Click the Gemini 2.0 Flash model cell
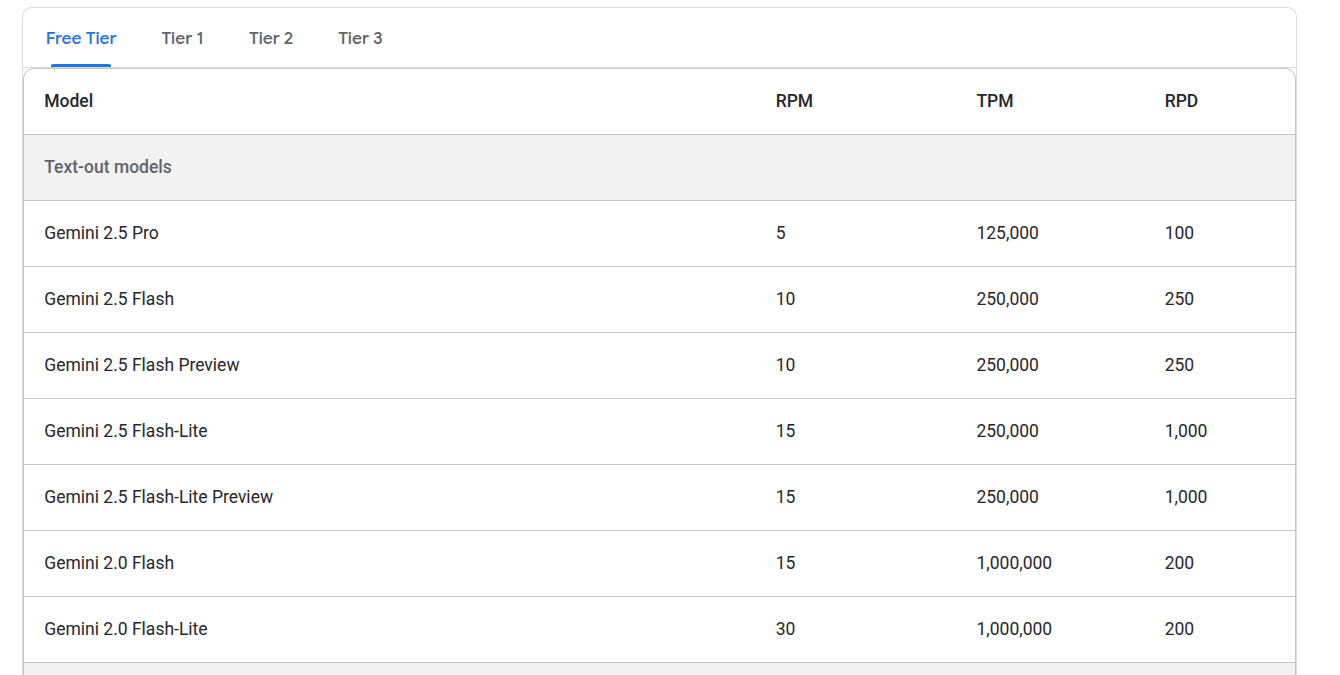 (x=109, y=563)
